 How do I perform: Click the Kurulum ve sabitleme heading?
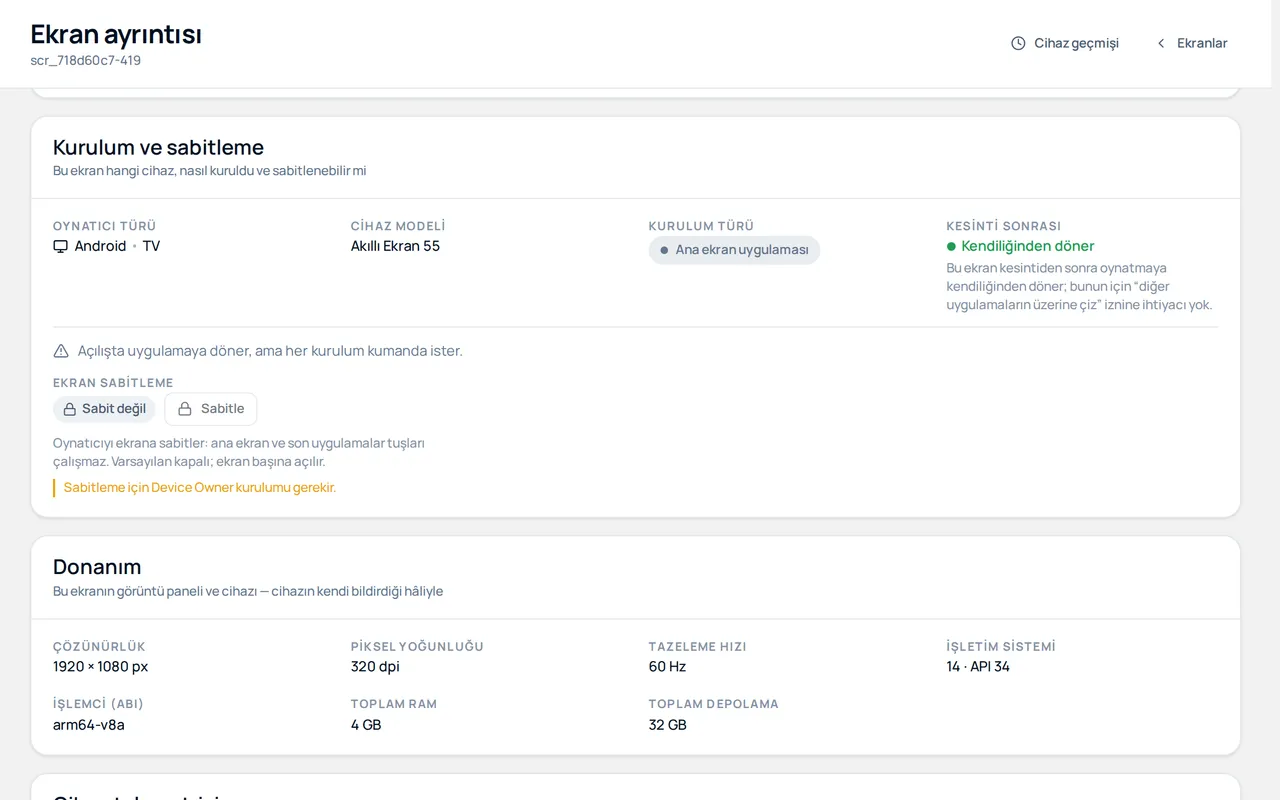tap(158, 147)
